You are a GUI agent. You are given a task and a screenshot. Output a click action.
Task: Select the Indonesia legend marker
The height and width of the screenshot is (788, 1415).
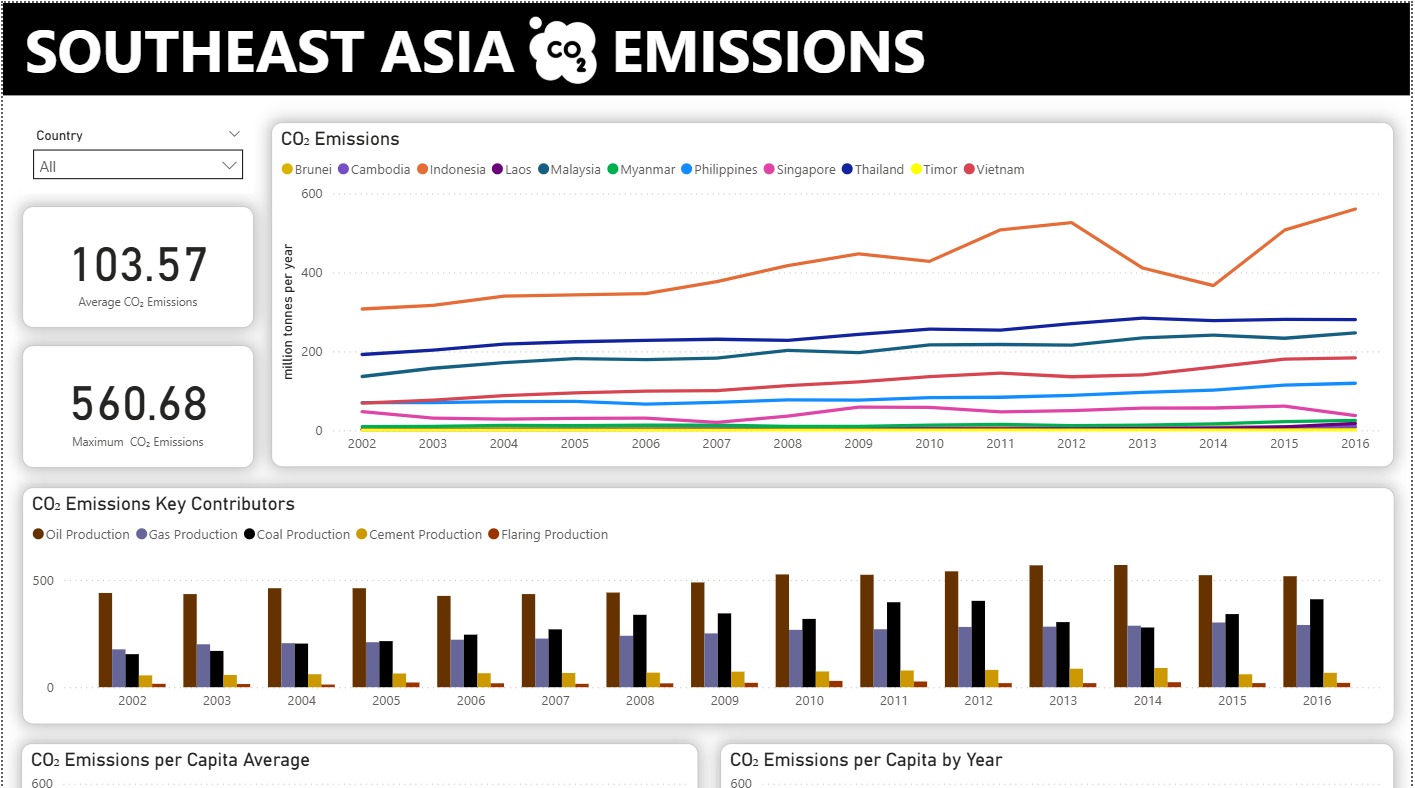click(x=423, y=170)
